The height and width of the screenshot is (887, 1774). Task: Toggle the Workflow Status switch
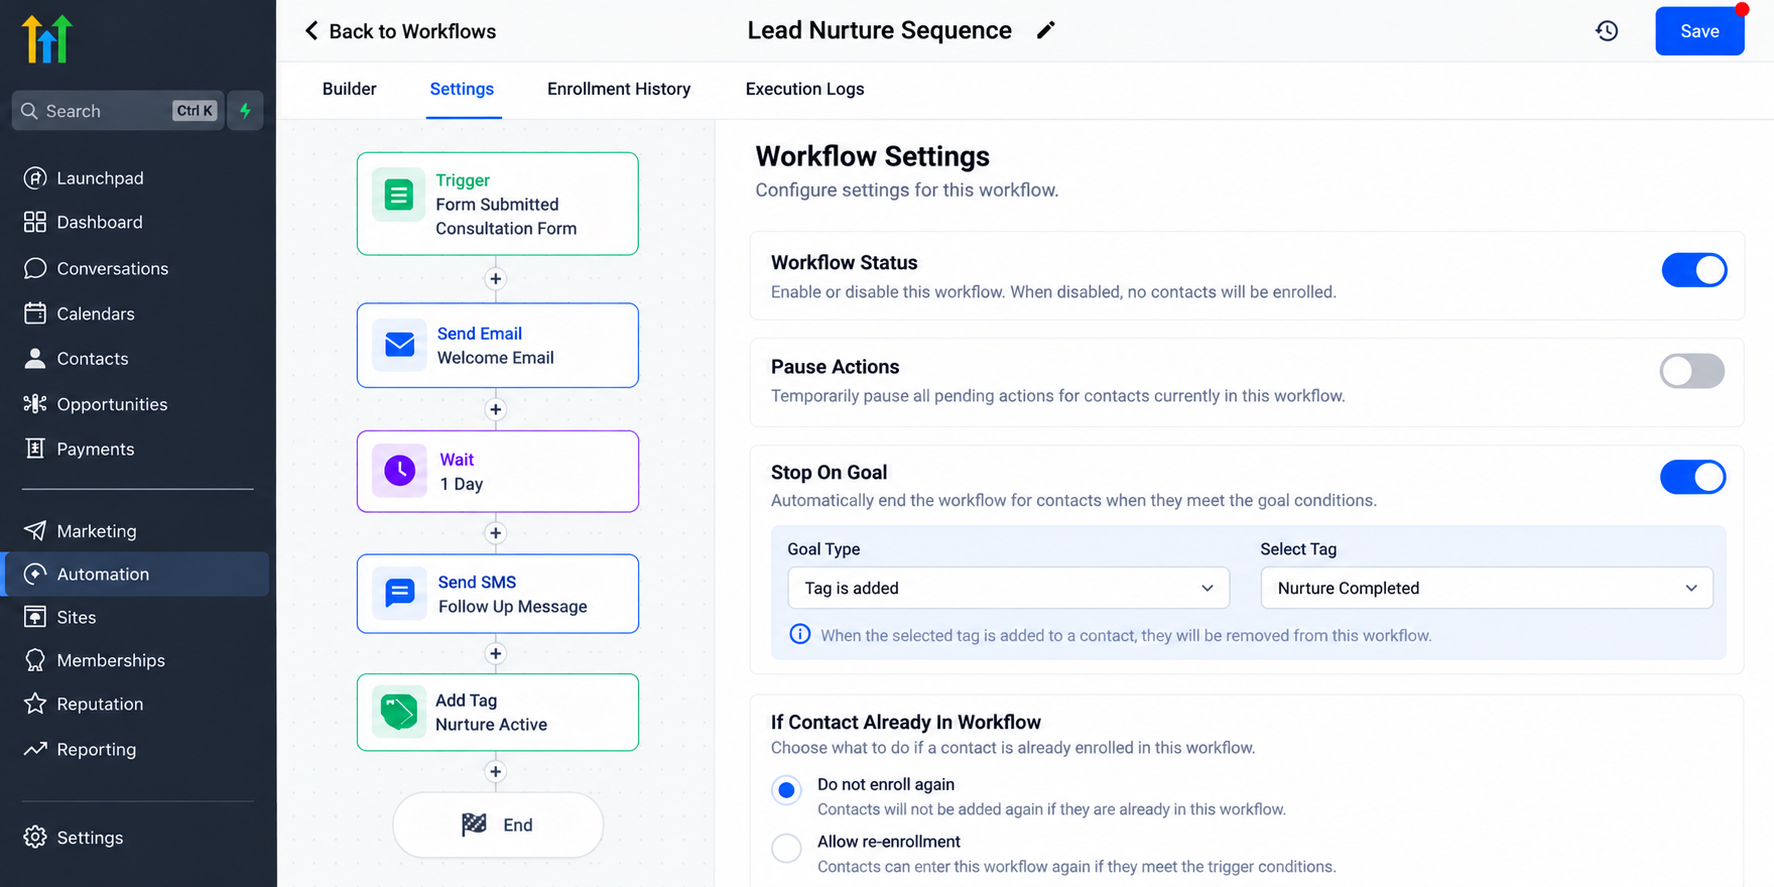coord(1693,270)
